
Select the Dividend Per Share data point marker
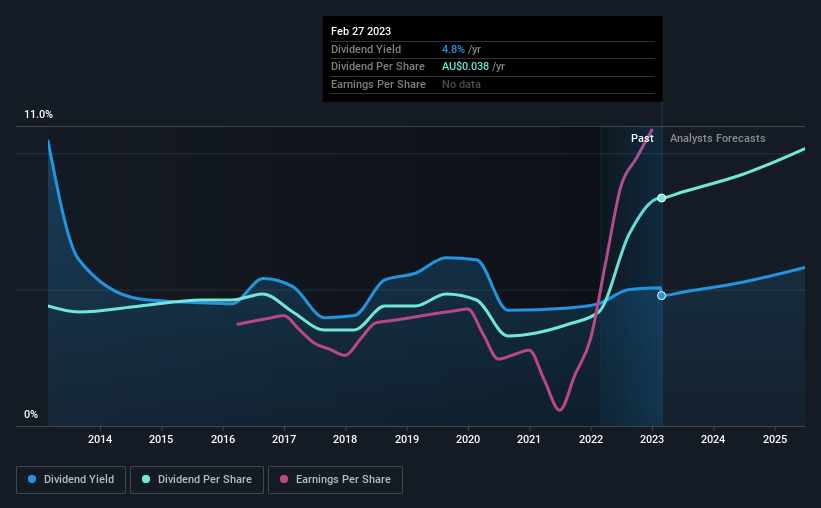662,198
